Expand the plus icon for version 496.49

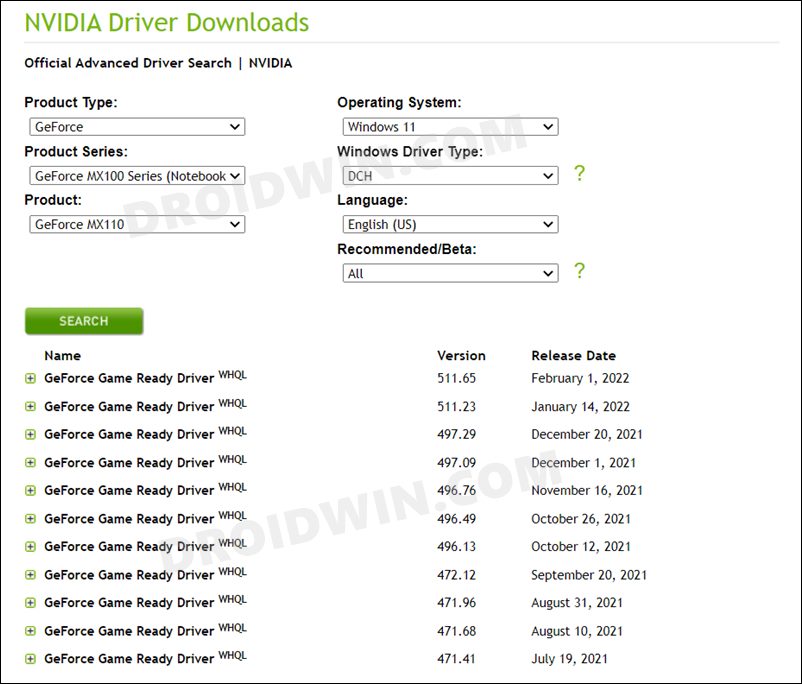click(x=31, y=519)
